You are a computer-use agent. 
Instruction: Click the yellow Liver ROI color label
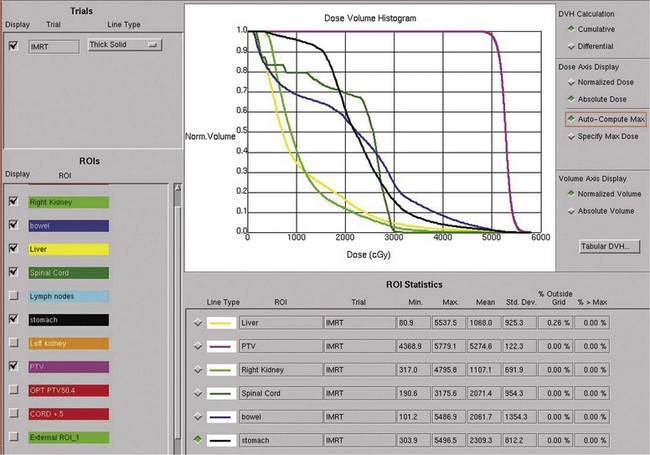coord(67,249)
